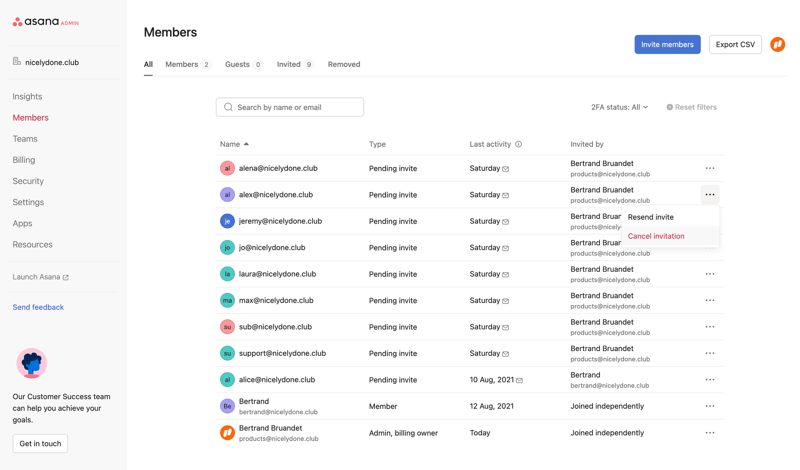Click the Get in touch button

pos(40,443)
